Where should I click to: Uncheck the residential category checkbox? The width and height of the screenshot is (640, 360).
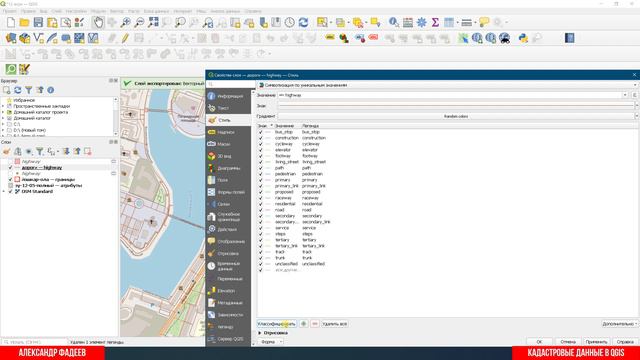point(260,204)
